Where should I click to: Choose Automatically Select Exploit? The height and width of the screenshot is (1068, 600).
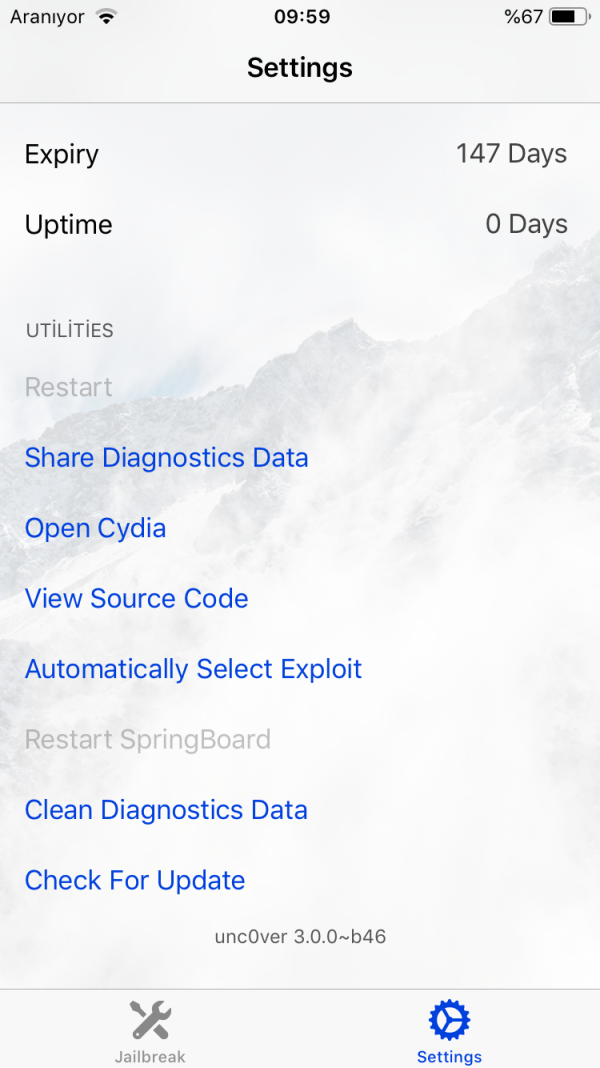click(193, 669)
